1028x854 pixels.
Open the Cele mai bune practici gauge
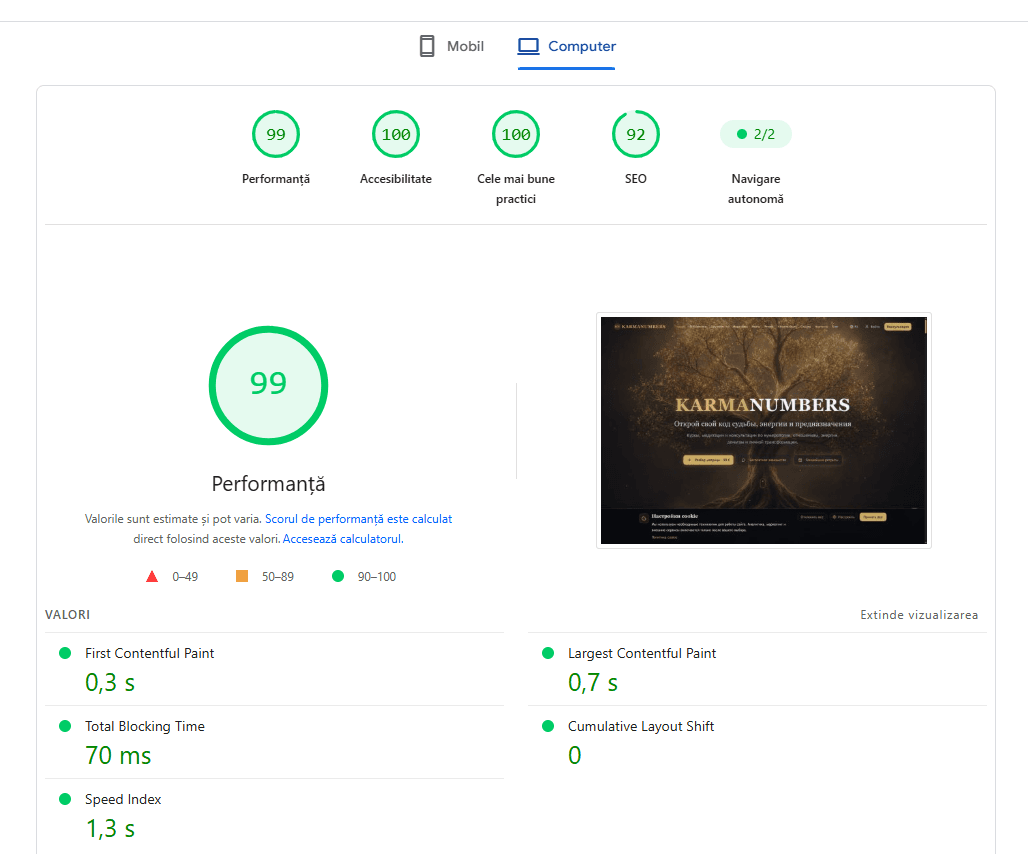point(516,134)
